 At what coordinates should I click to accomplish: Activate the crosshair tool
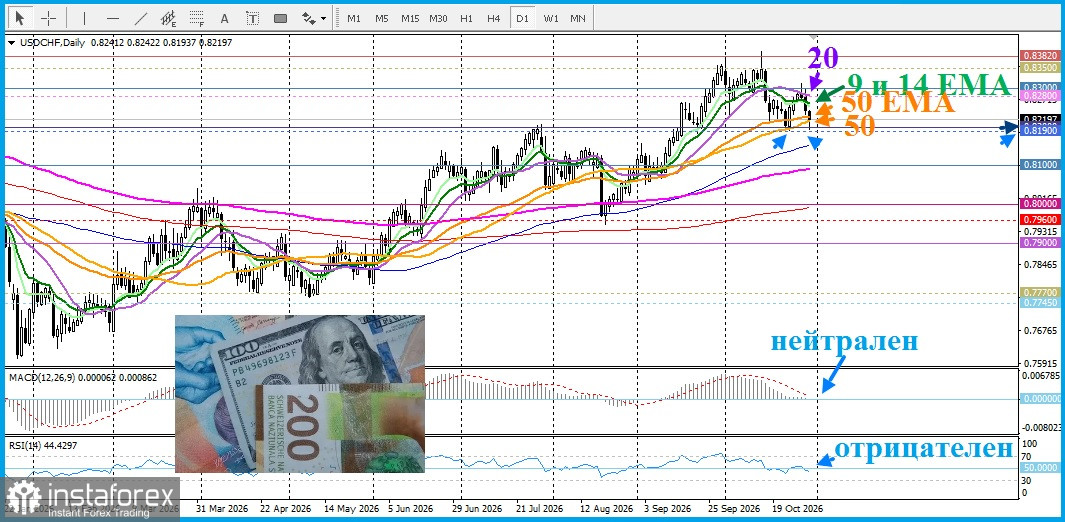click(48, 18)
